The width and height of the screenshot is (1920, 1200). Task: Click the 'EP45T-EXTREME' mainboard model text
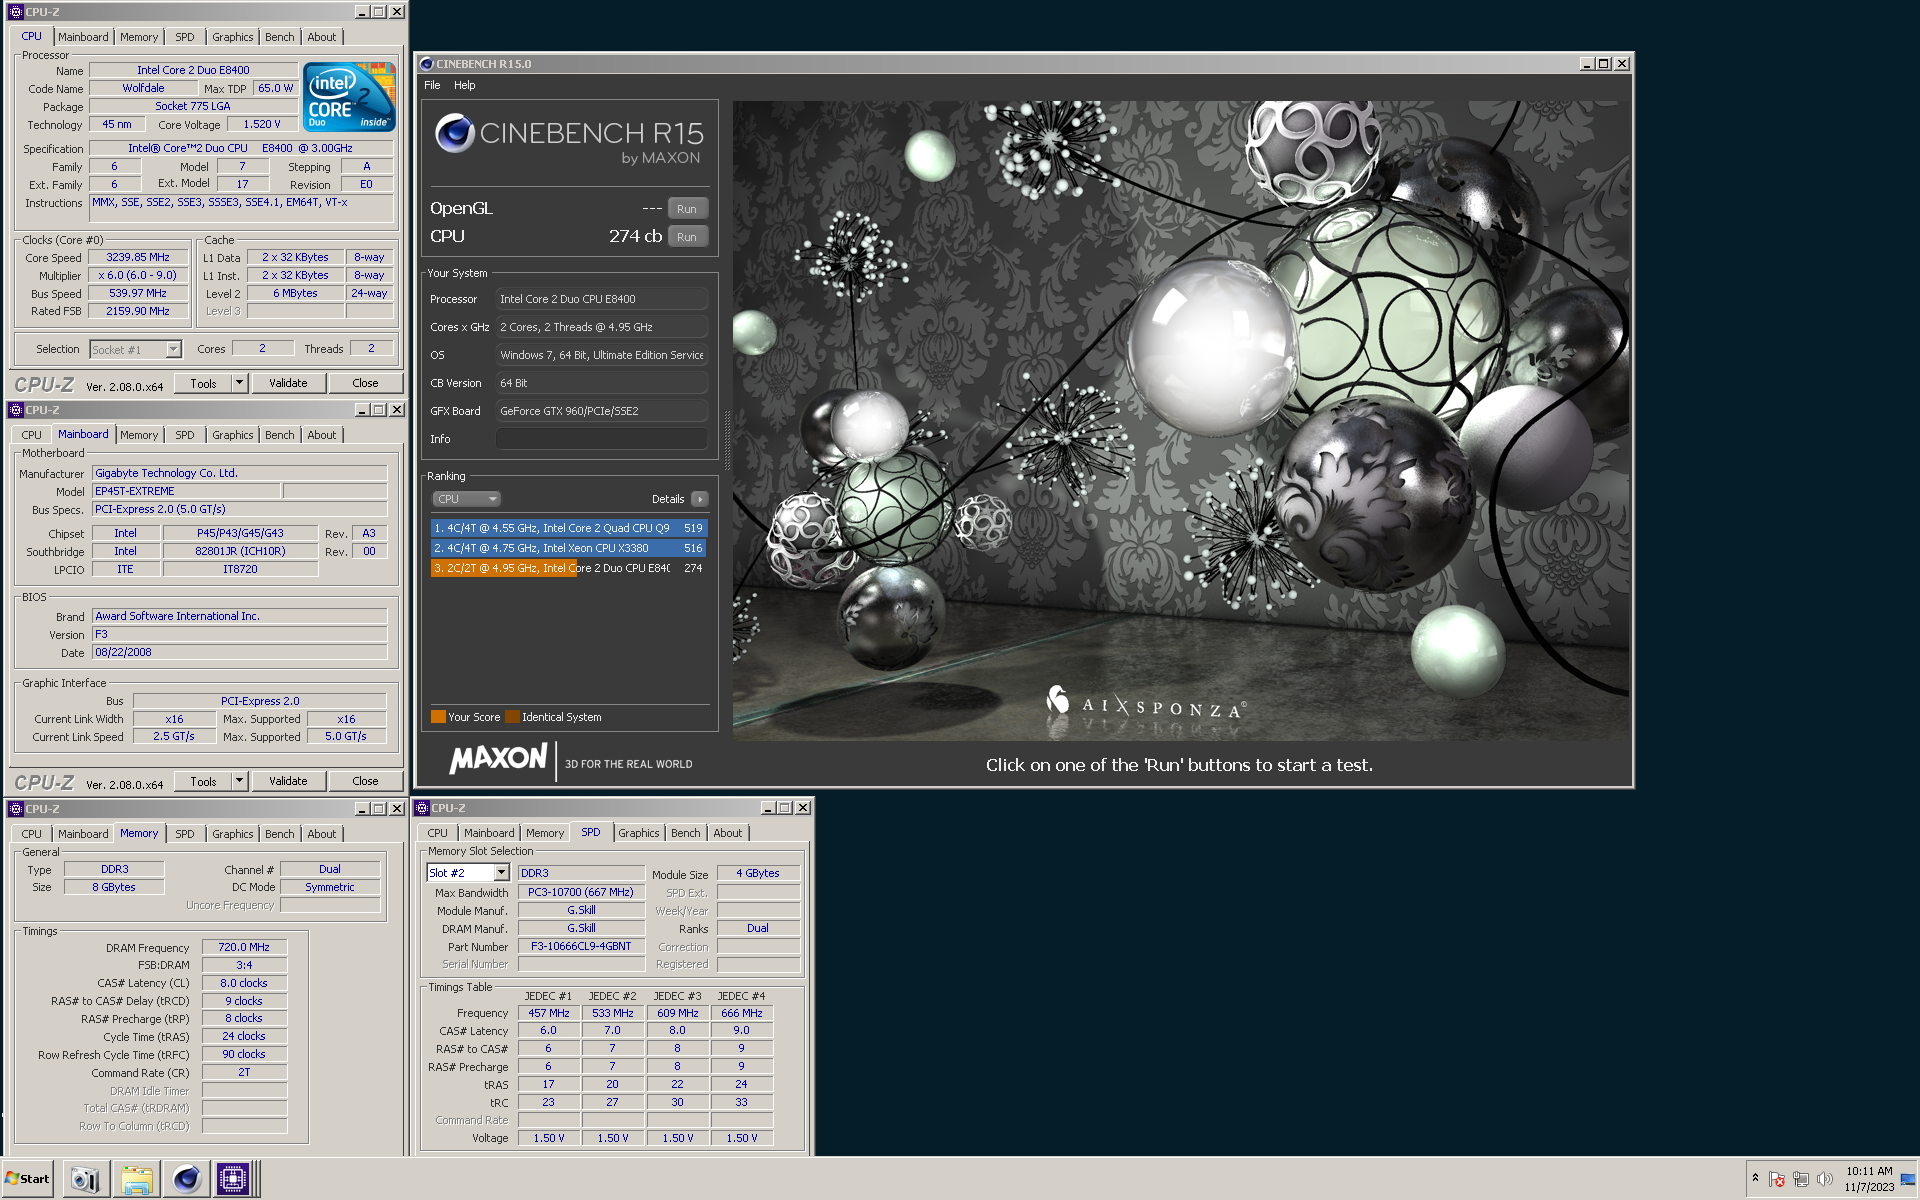[x=135, y=491]
